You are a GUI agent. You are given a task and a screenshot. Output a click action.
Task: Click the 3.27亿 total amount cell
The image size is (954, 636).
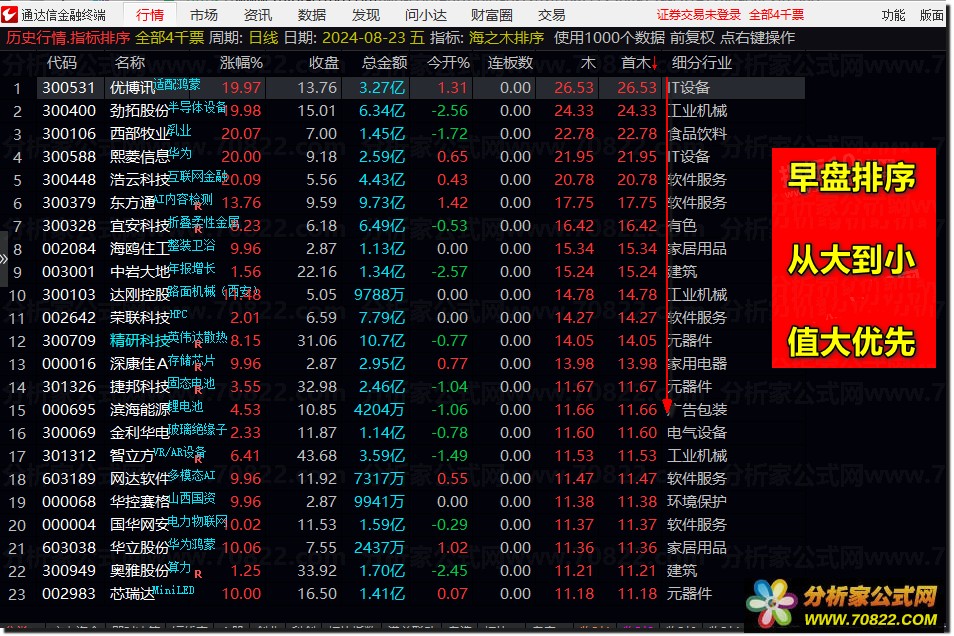(381, 88)
